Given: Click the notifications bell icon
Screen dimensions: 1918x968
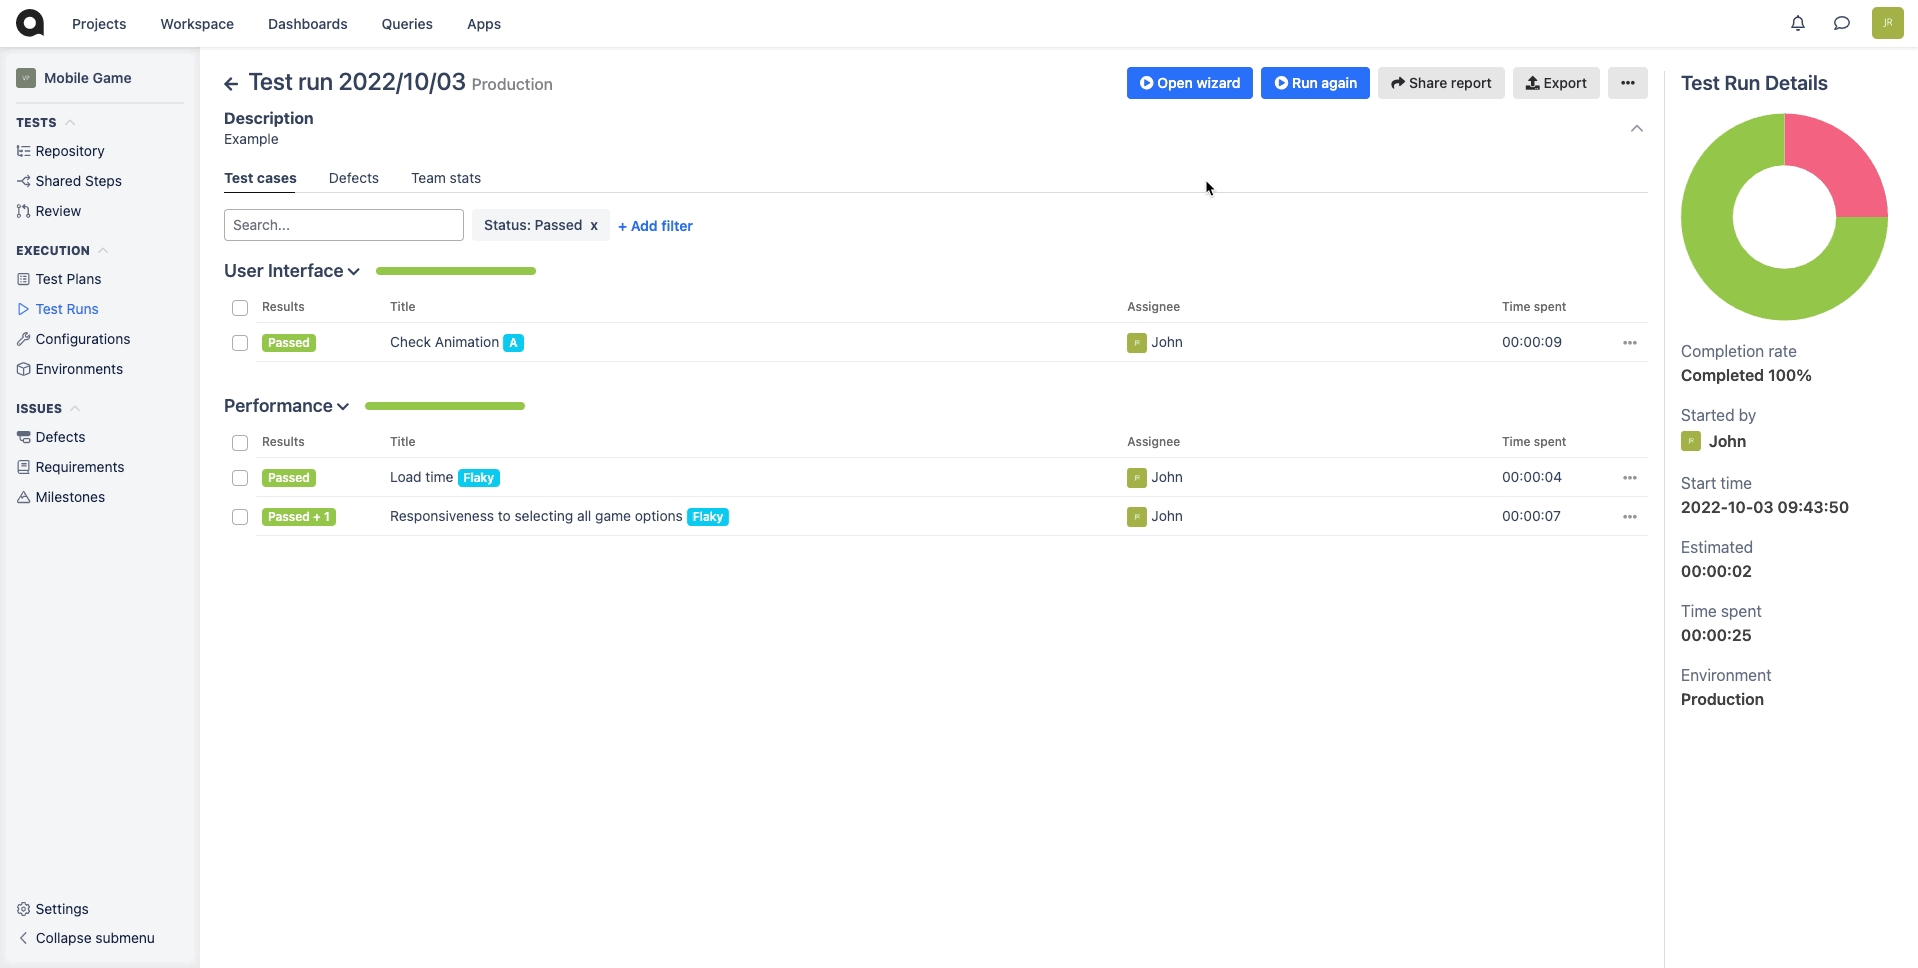Looking at the screenshot, I should pos(1797,23).
